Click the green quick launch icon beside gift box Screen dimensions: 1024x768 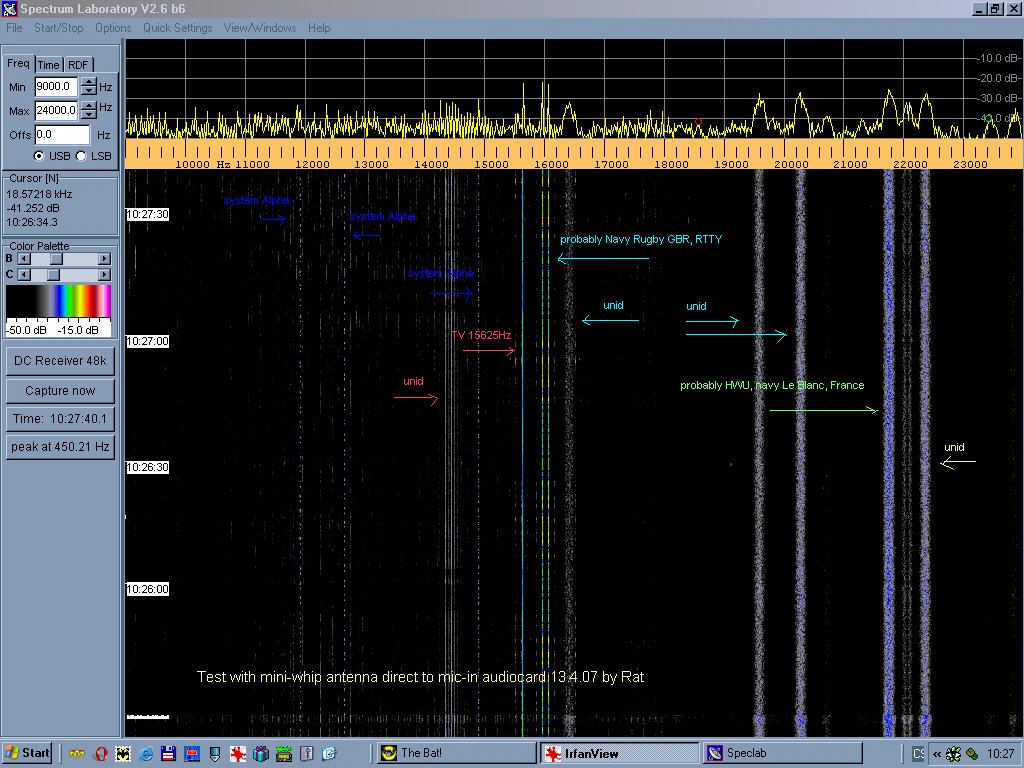(x=283, y=754)
